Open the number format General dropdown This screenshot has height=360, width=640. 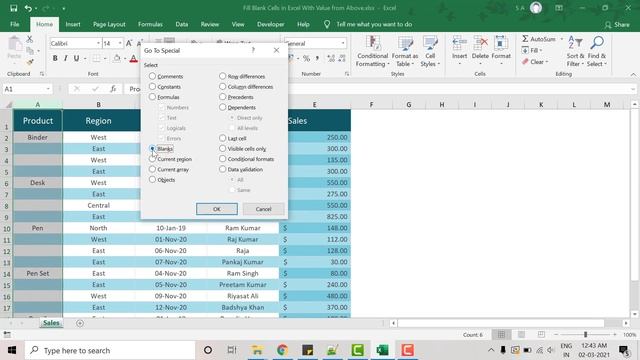pos(343,43)
